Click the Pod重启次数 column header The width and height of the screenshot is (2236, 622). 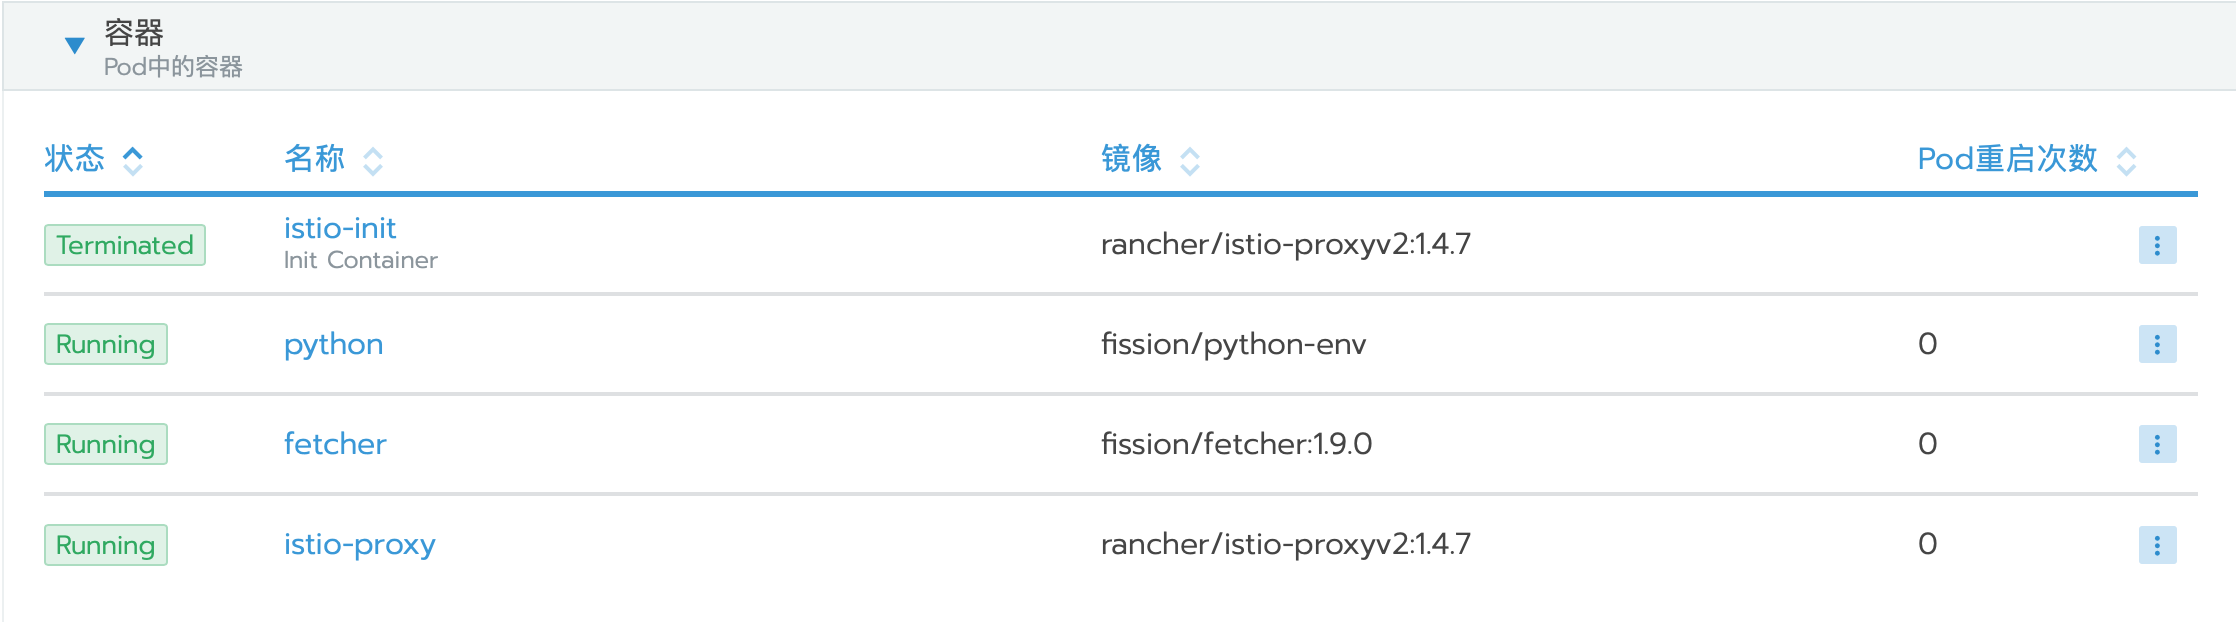point(2007,159)
